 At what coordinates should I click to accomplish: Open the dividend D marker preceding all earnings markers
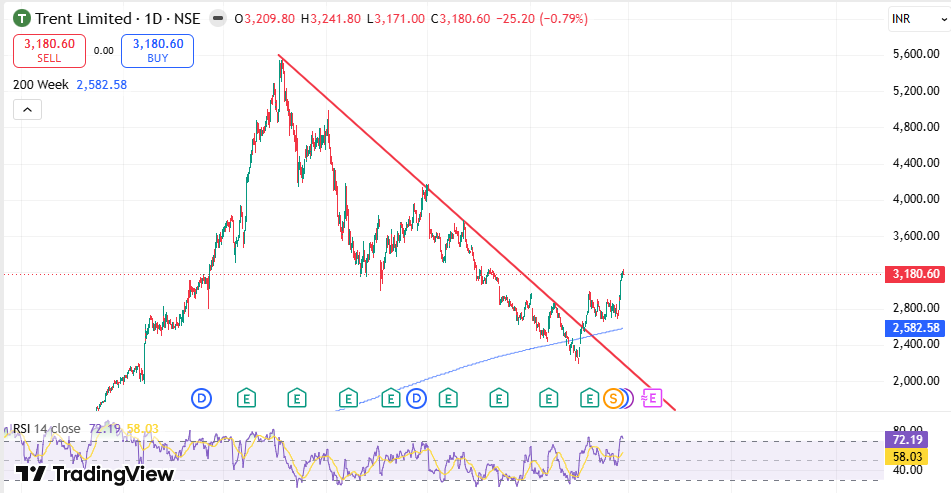tap(201, 398)
